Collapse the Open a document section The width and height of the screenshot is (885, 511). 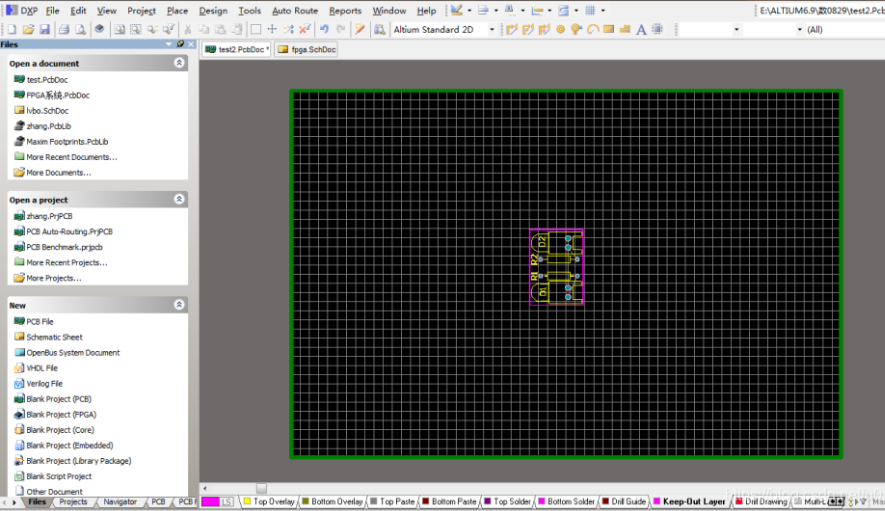pyautogui.click(x=179, y=63)
